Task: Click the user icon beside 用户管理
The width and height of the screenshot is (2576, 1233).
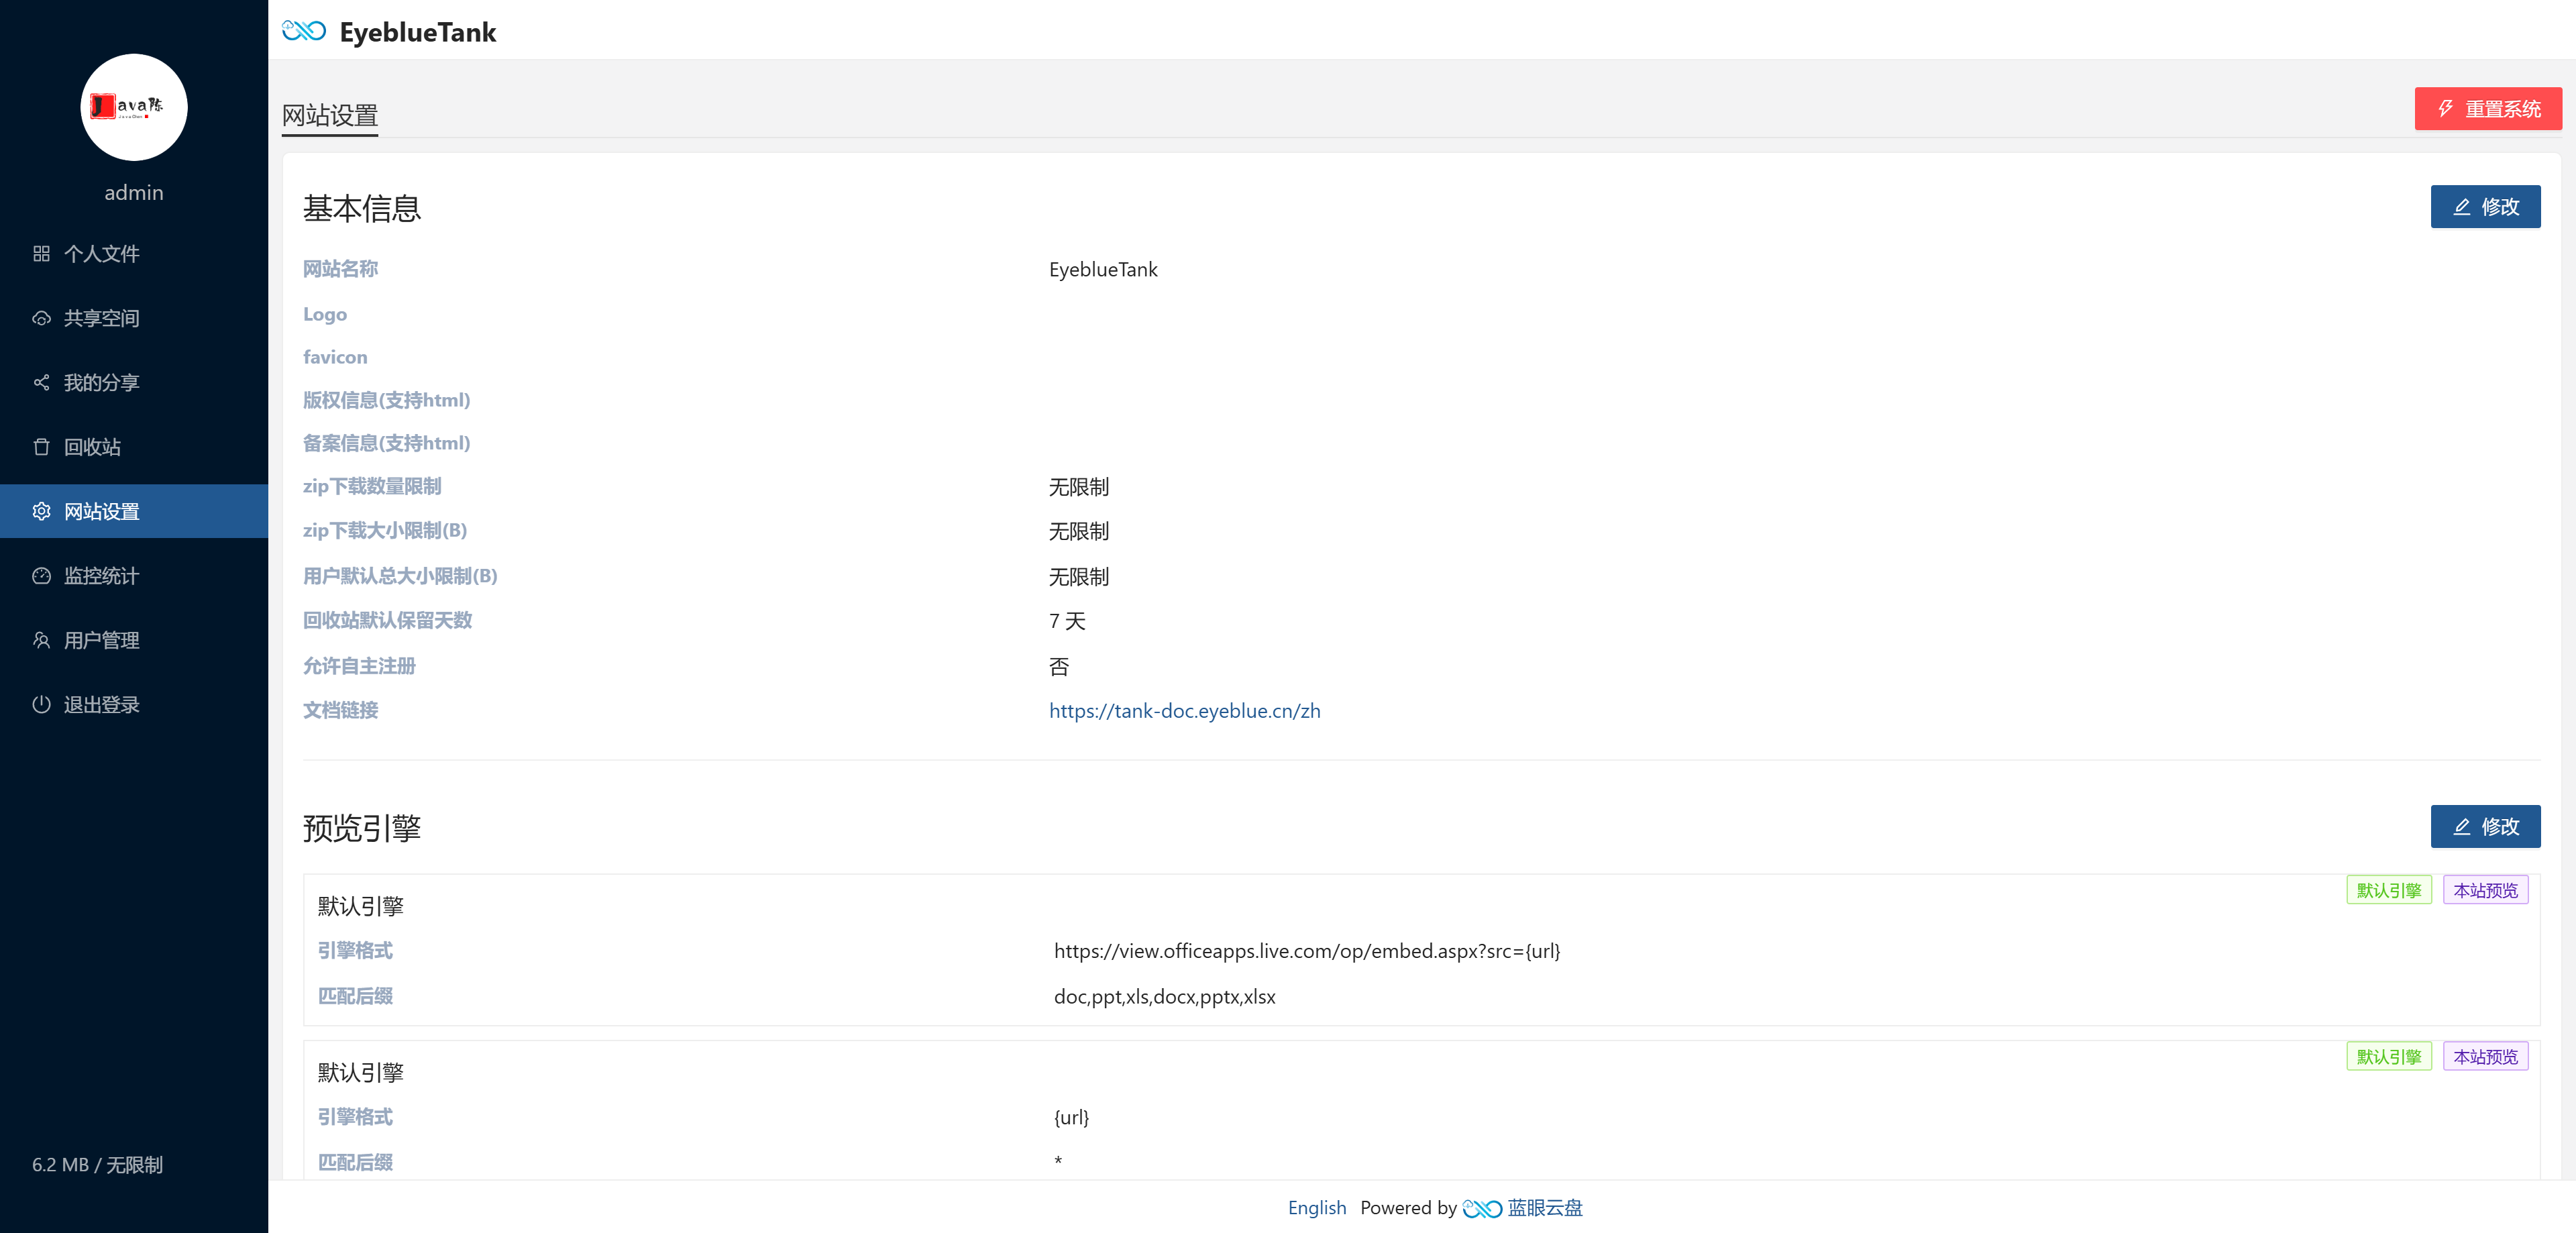Action: (41, 640)
